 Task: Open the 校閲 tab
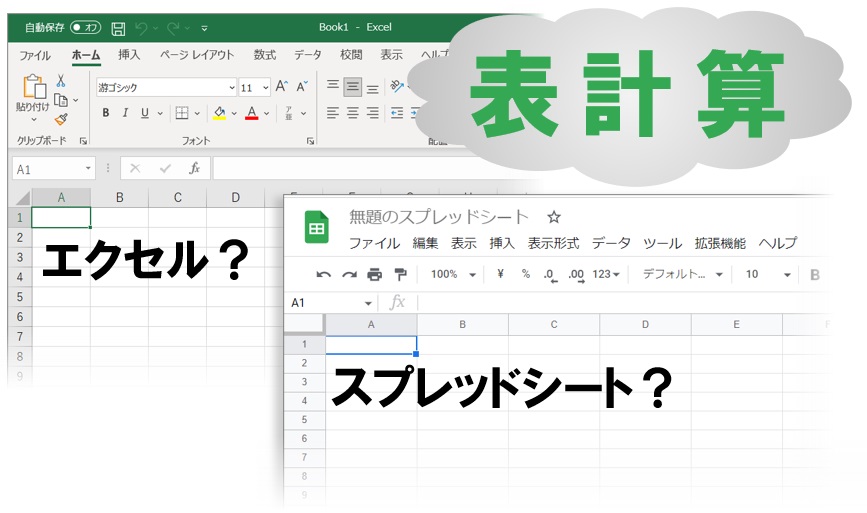[351, 55]
